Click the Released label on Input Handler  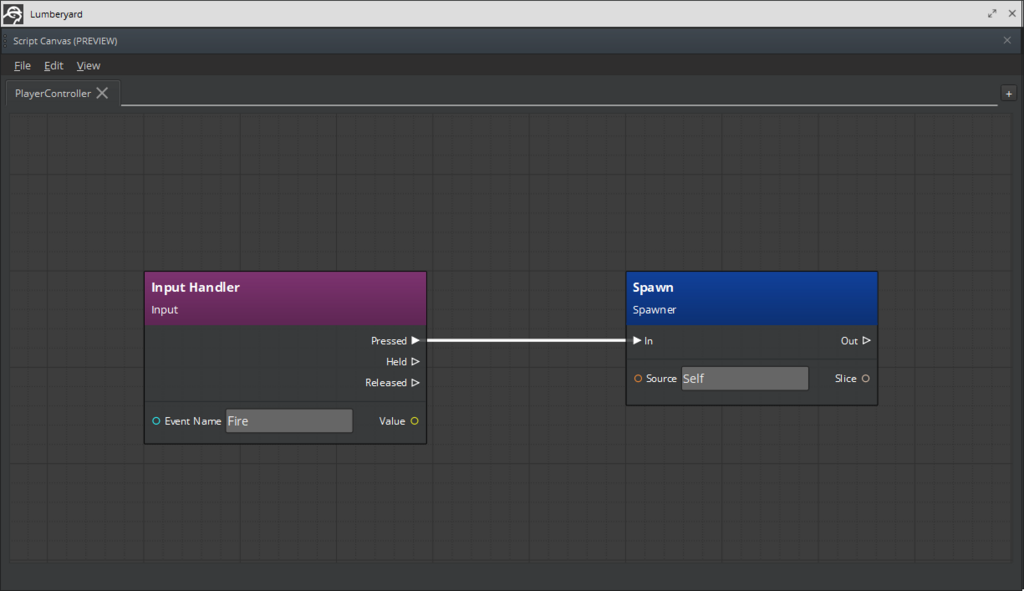coord(386,383)
